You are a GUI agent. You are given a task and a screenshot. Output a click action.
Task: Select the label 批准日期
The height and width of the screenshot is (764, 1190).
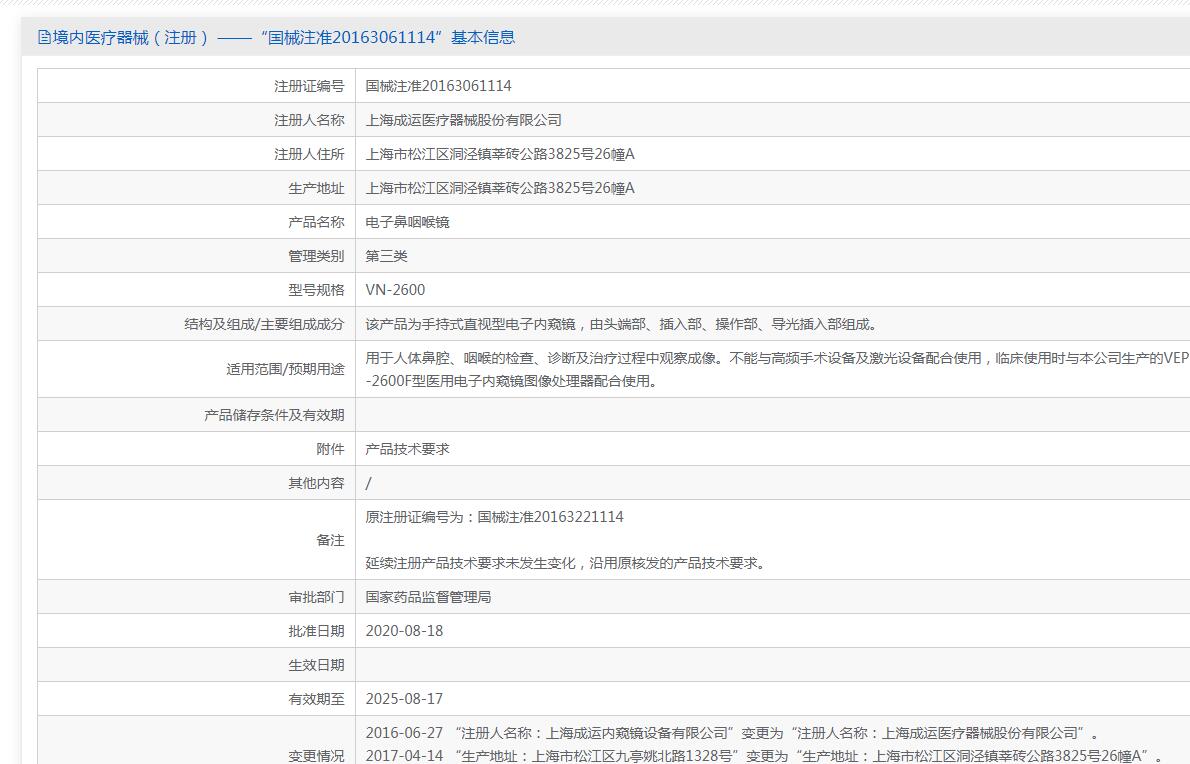(x=316, y=631)
